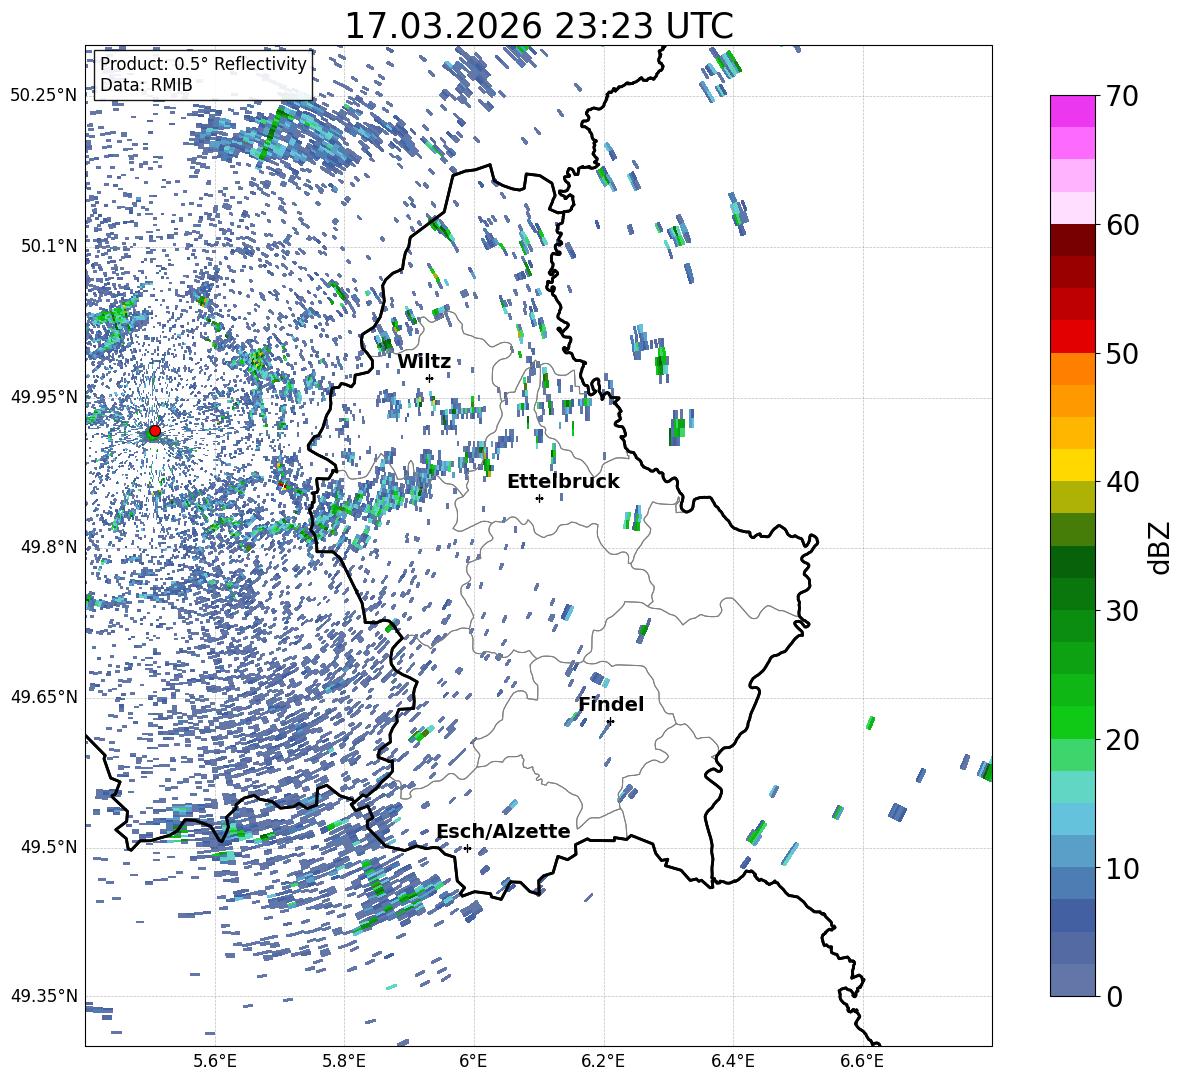The width and height of the screenshot is (1184, 1081).
Task: Select the Esch/Alzette city label
Action: (503, 832)
